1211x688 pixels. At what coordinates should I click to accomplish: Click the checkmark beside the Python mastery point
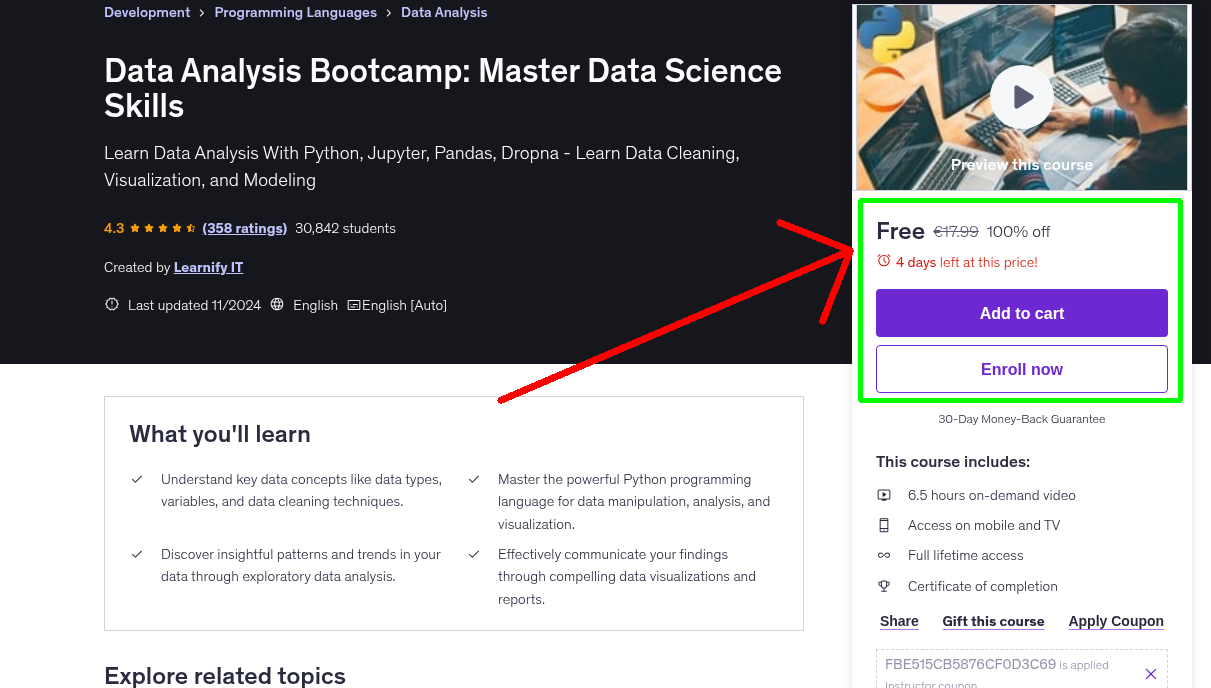(473, 479)
